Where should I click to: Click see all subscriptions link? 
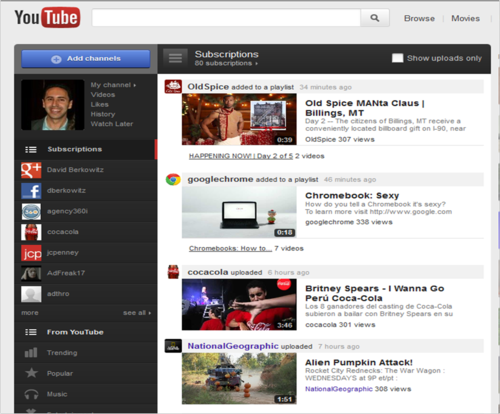click(137, 313)
